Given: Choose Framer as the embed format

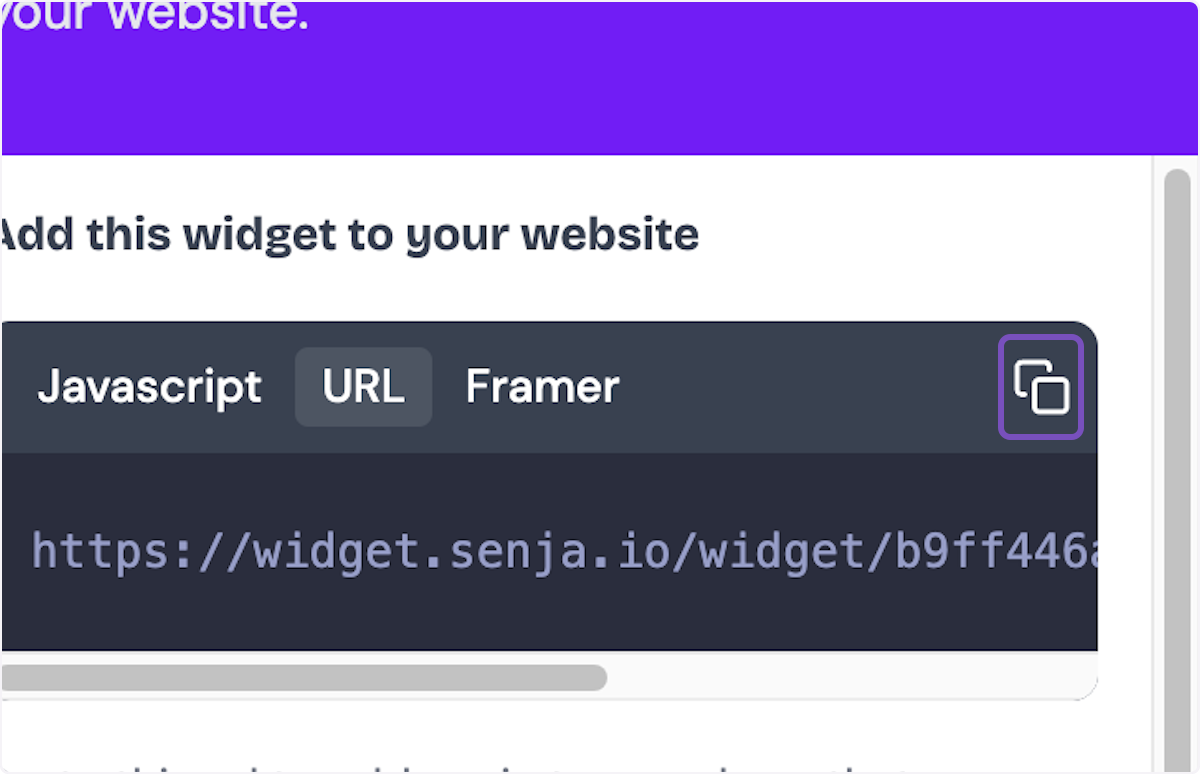Looking at the screenshot, I should point(541,388).
